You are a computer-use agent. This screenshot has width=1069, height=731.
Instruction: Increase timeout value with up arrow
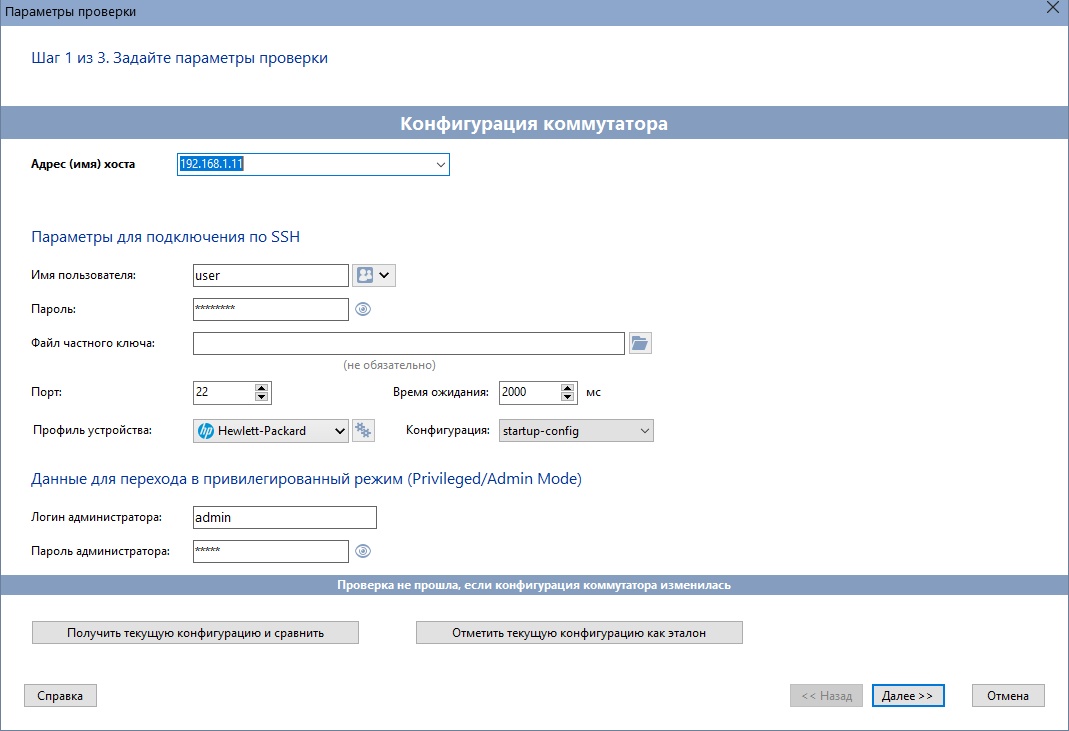[568, 388]
